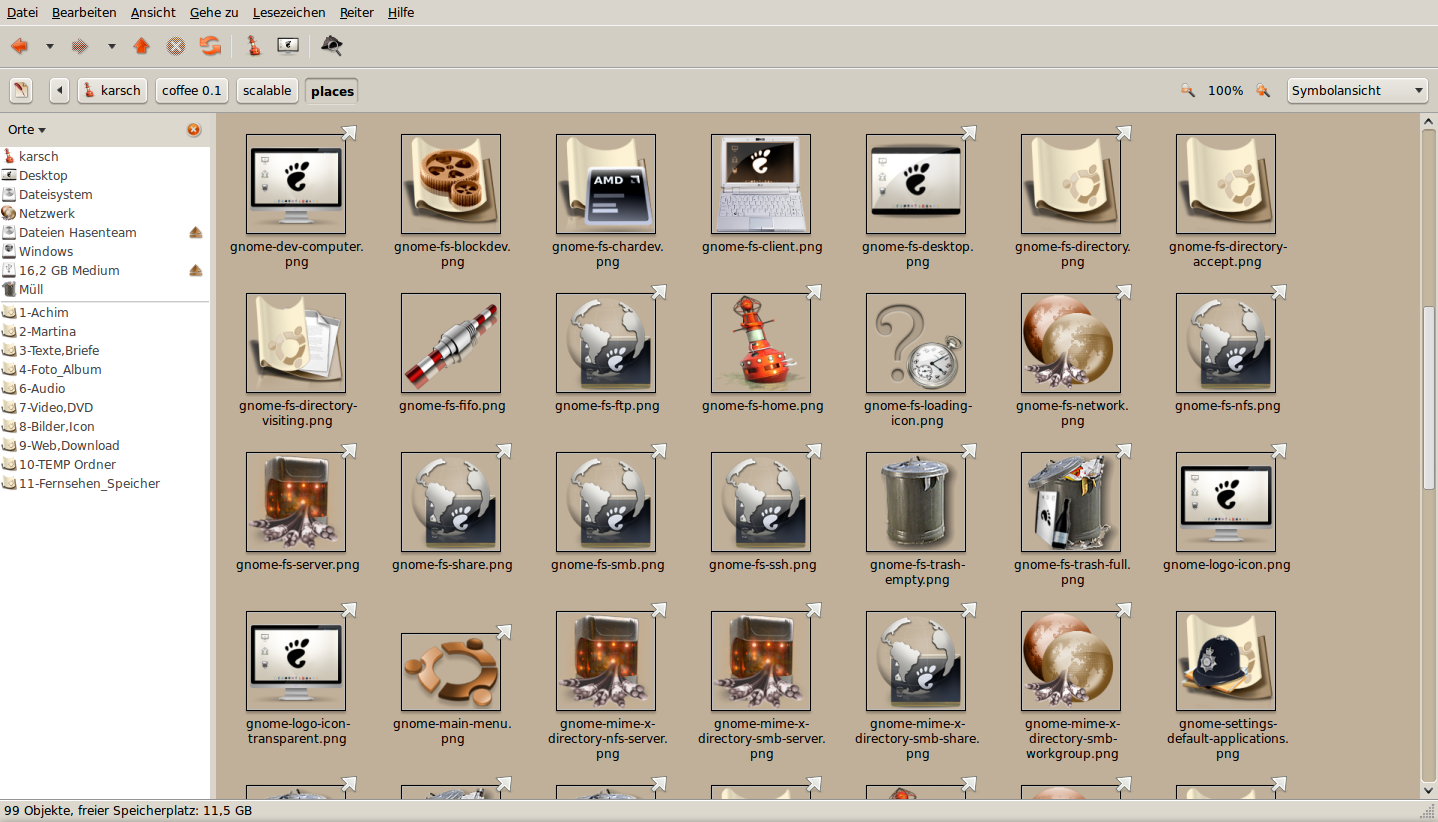Select the gnome-fs-trash-empty.png icon
This screenshot has width=1438, height=822.
(x=916, y=502)
